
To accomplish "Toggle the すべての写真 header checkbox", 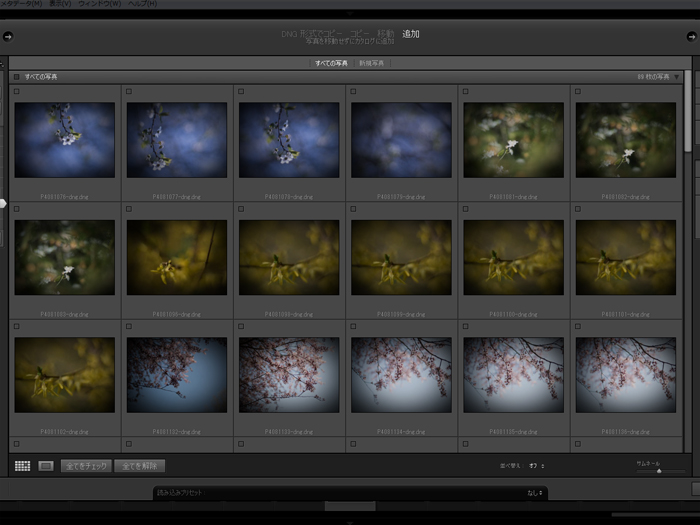I will click(16, 77).
